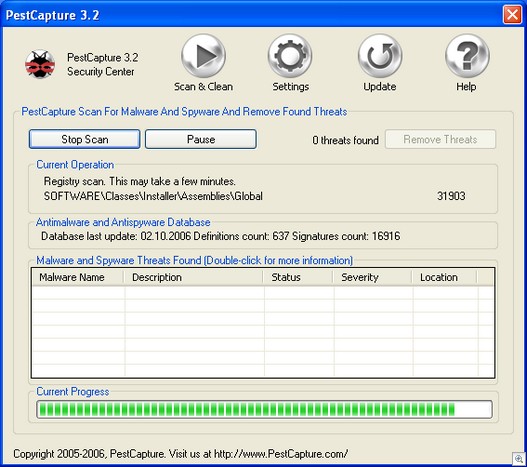Click the copyright line with http://www.PestCapture.com/
This screenshot has width=527, height=467.
(x=180, y=454)
